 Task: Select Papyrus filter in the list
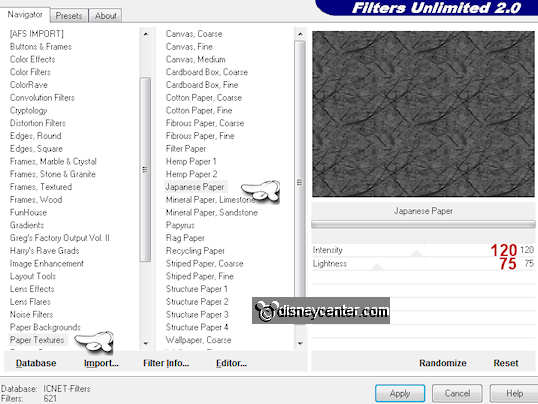pyautogui.click(x=180, y=225)
